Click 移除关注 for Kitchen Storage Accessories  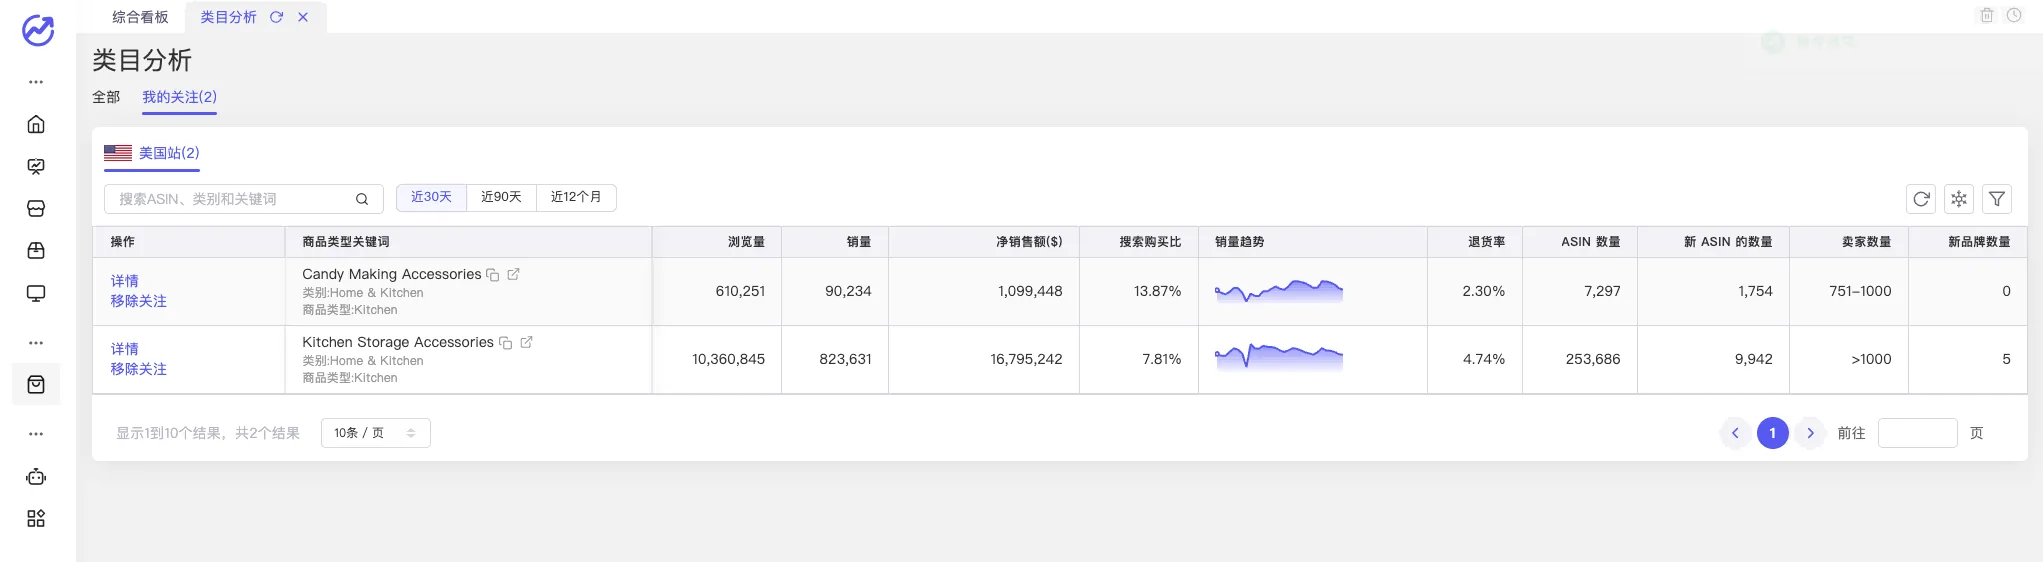pyautogui.click(x=139, y=369)
